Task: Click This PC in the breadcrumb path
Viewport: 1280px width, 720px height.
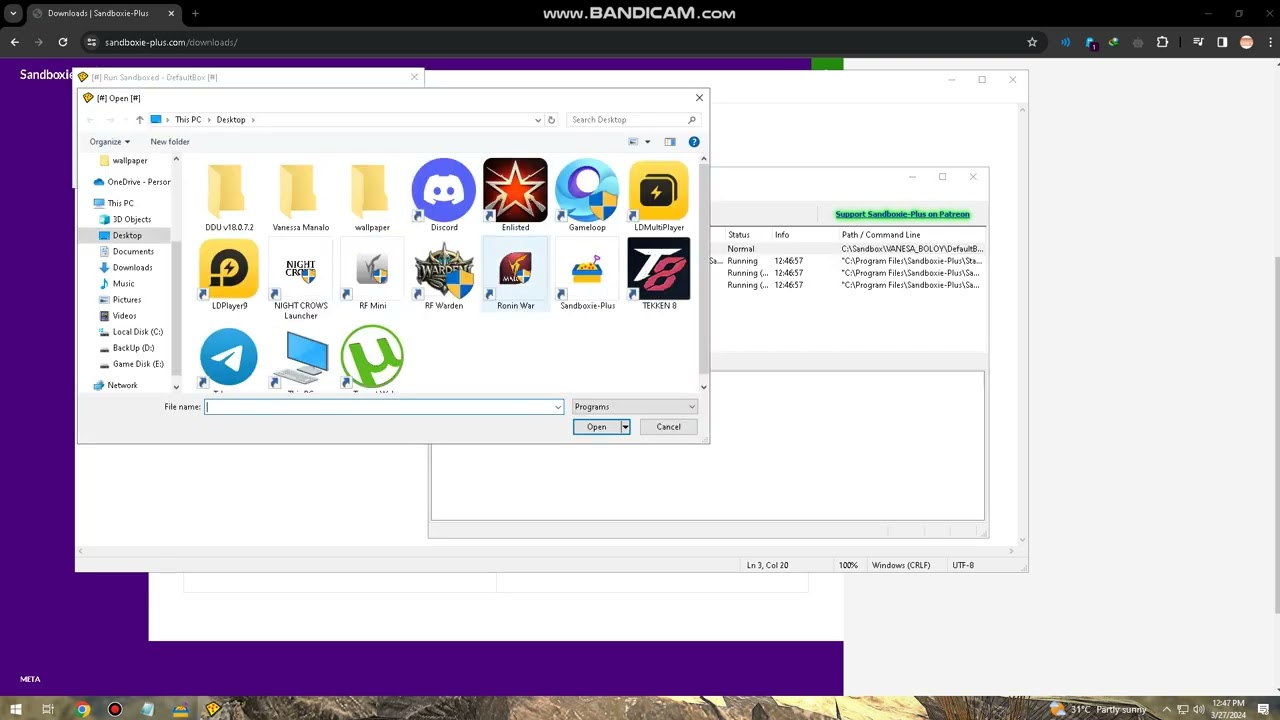Action: (188, 120)
